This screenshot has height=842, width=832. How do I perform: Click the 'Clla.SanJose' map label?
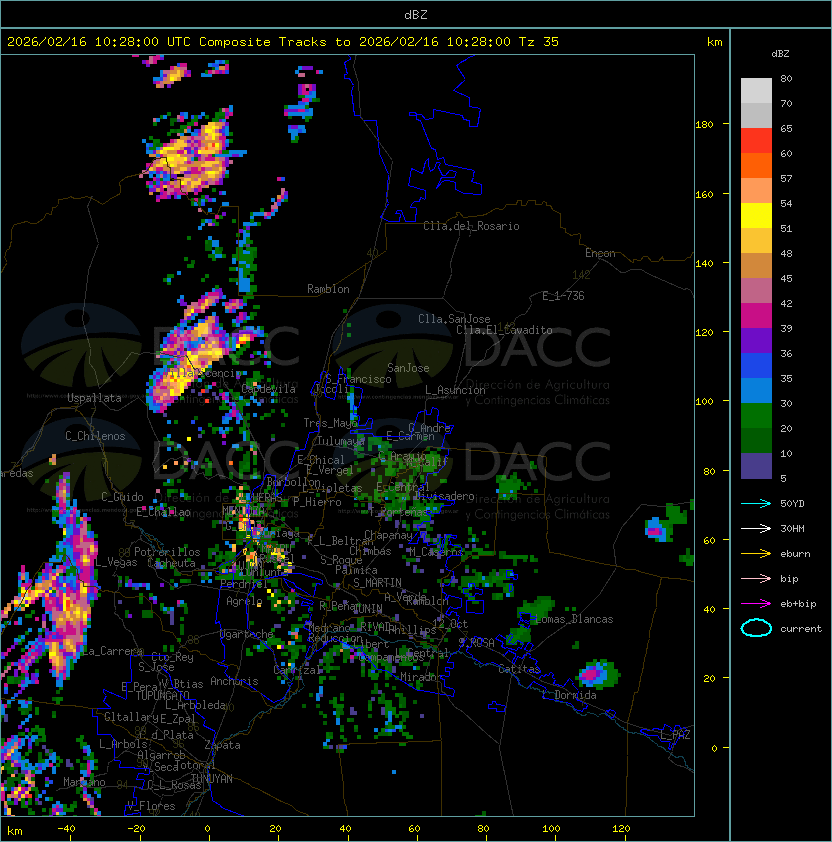point(454,319)
